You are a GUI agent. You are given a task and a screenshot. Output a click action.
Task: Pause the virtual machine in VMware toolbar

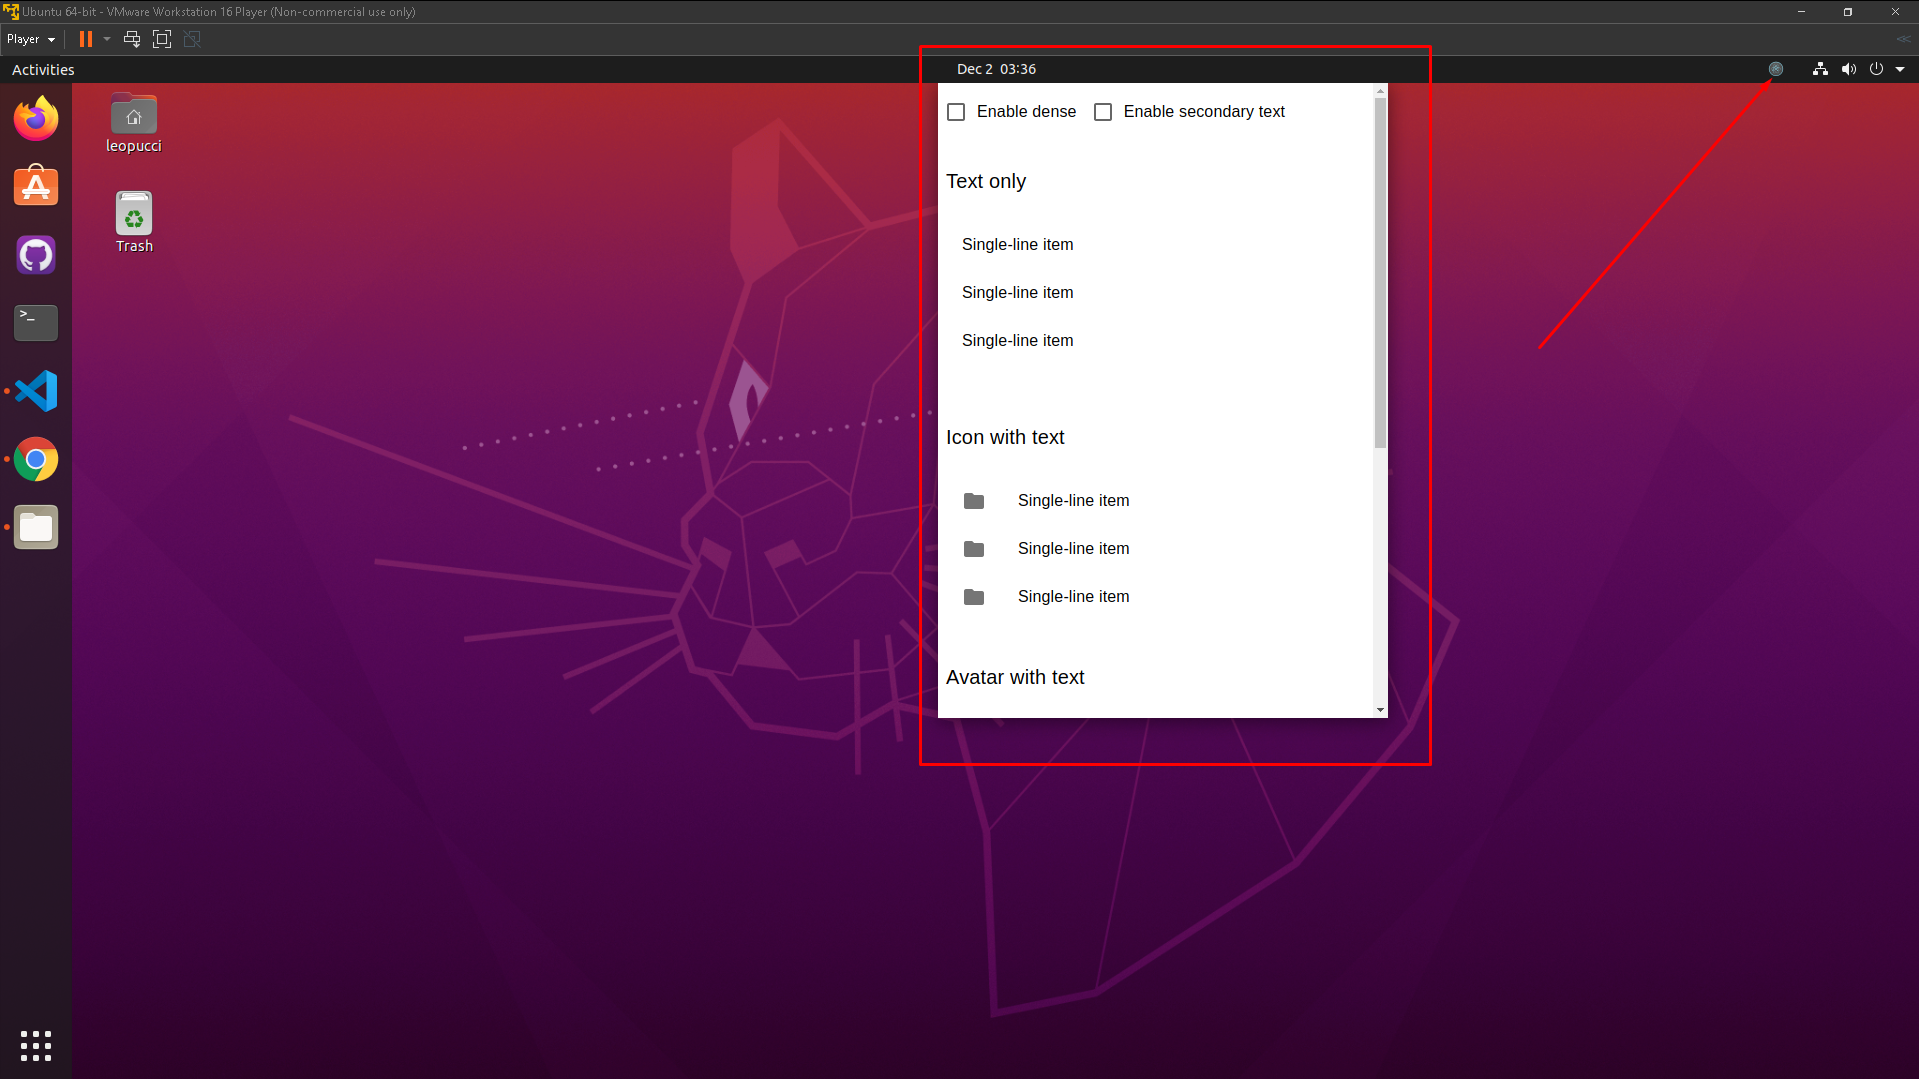pos(86,39)
